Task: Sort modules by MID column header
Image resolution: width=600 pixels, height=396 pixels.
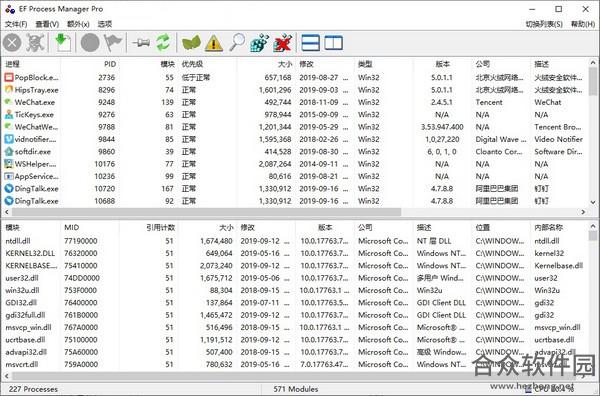Action: tap(72, 228)
